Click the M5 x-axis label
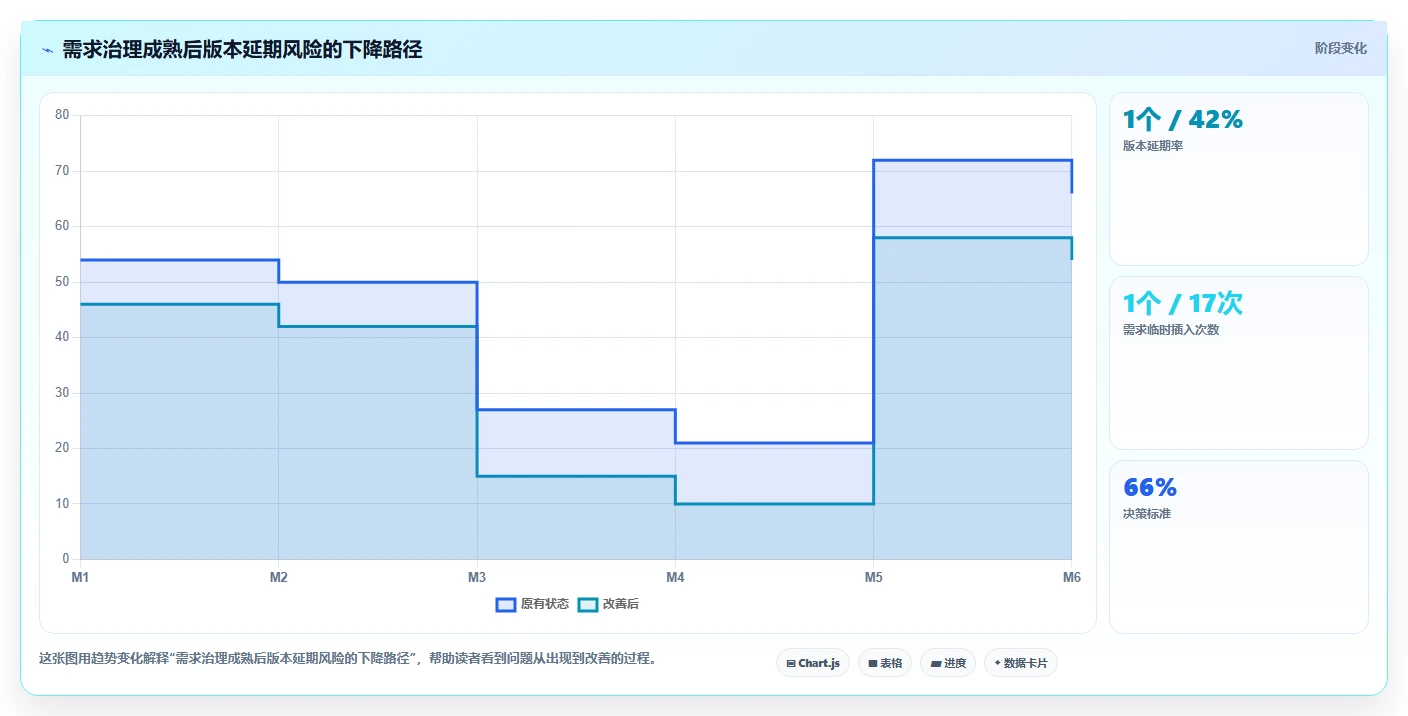Image resolution: width=1408 pixels, height=716 pixels. (873, 577)
